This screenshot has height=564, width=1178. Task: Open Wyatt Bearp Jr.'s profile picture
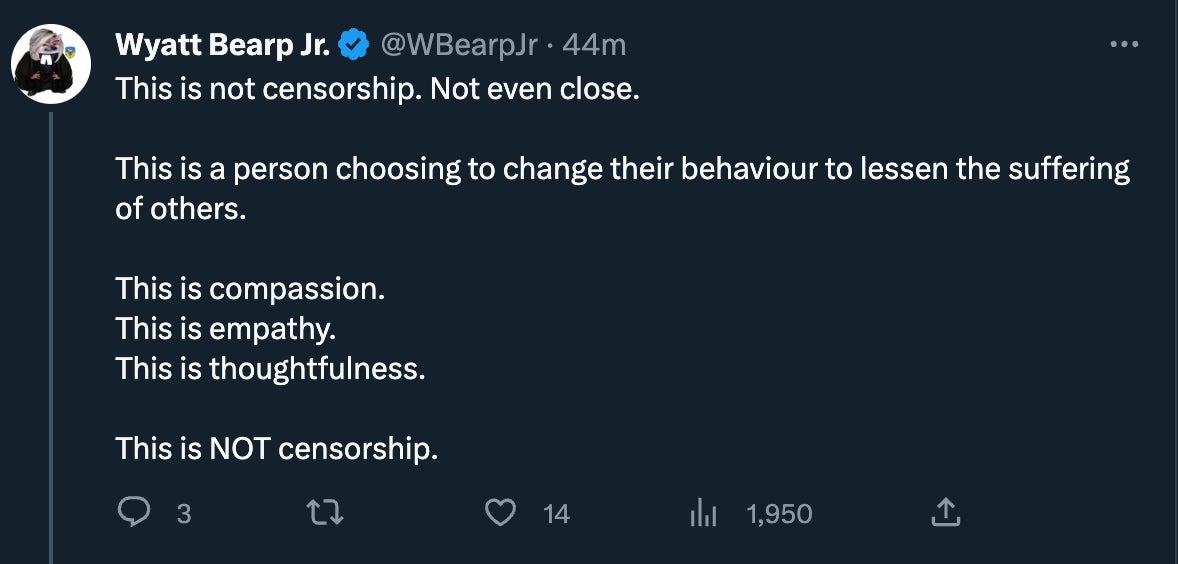point(51,64)
